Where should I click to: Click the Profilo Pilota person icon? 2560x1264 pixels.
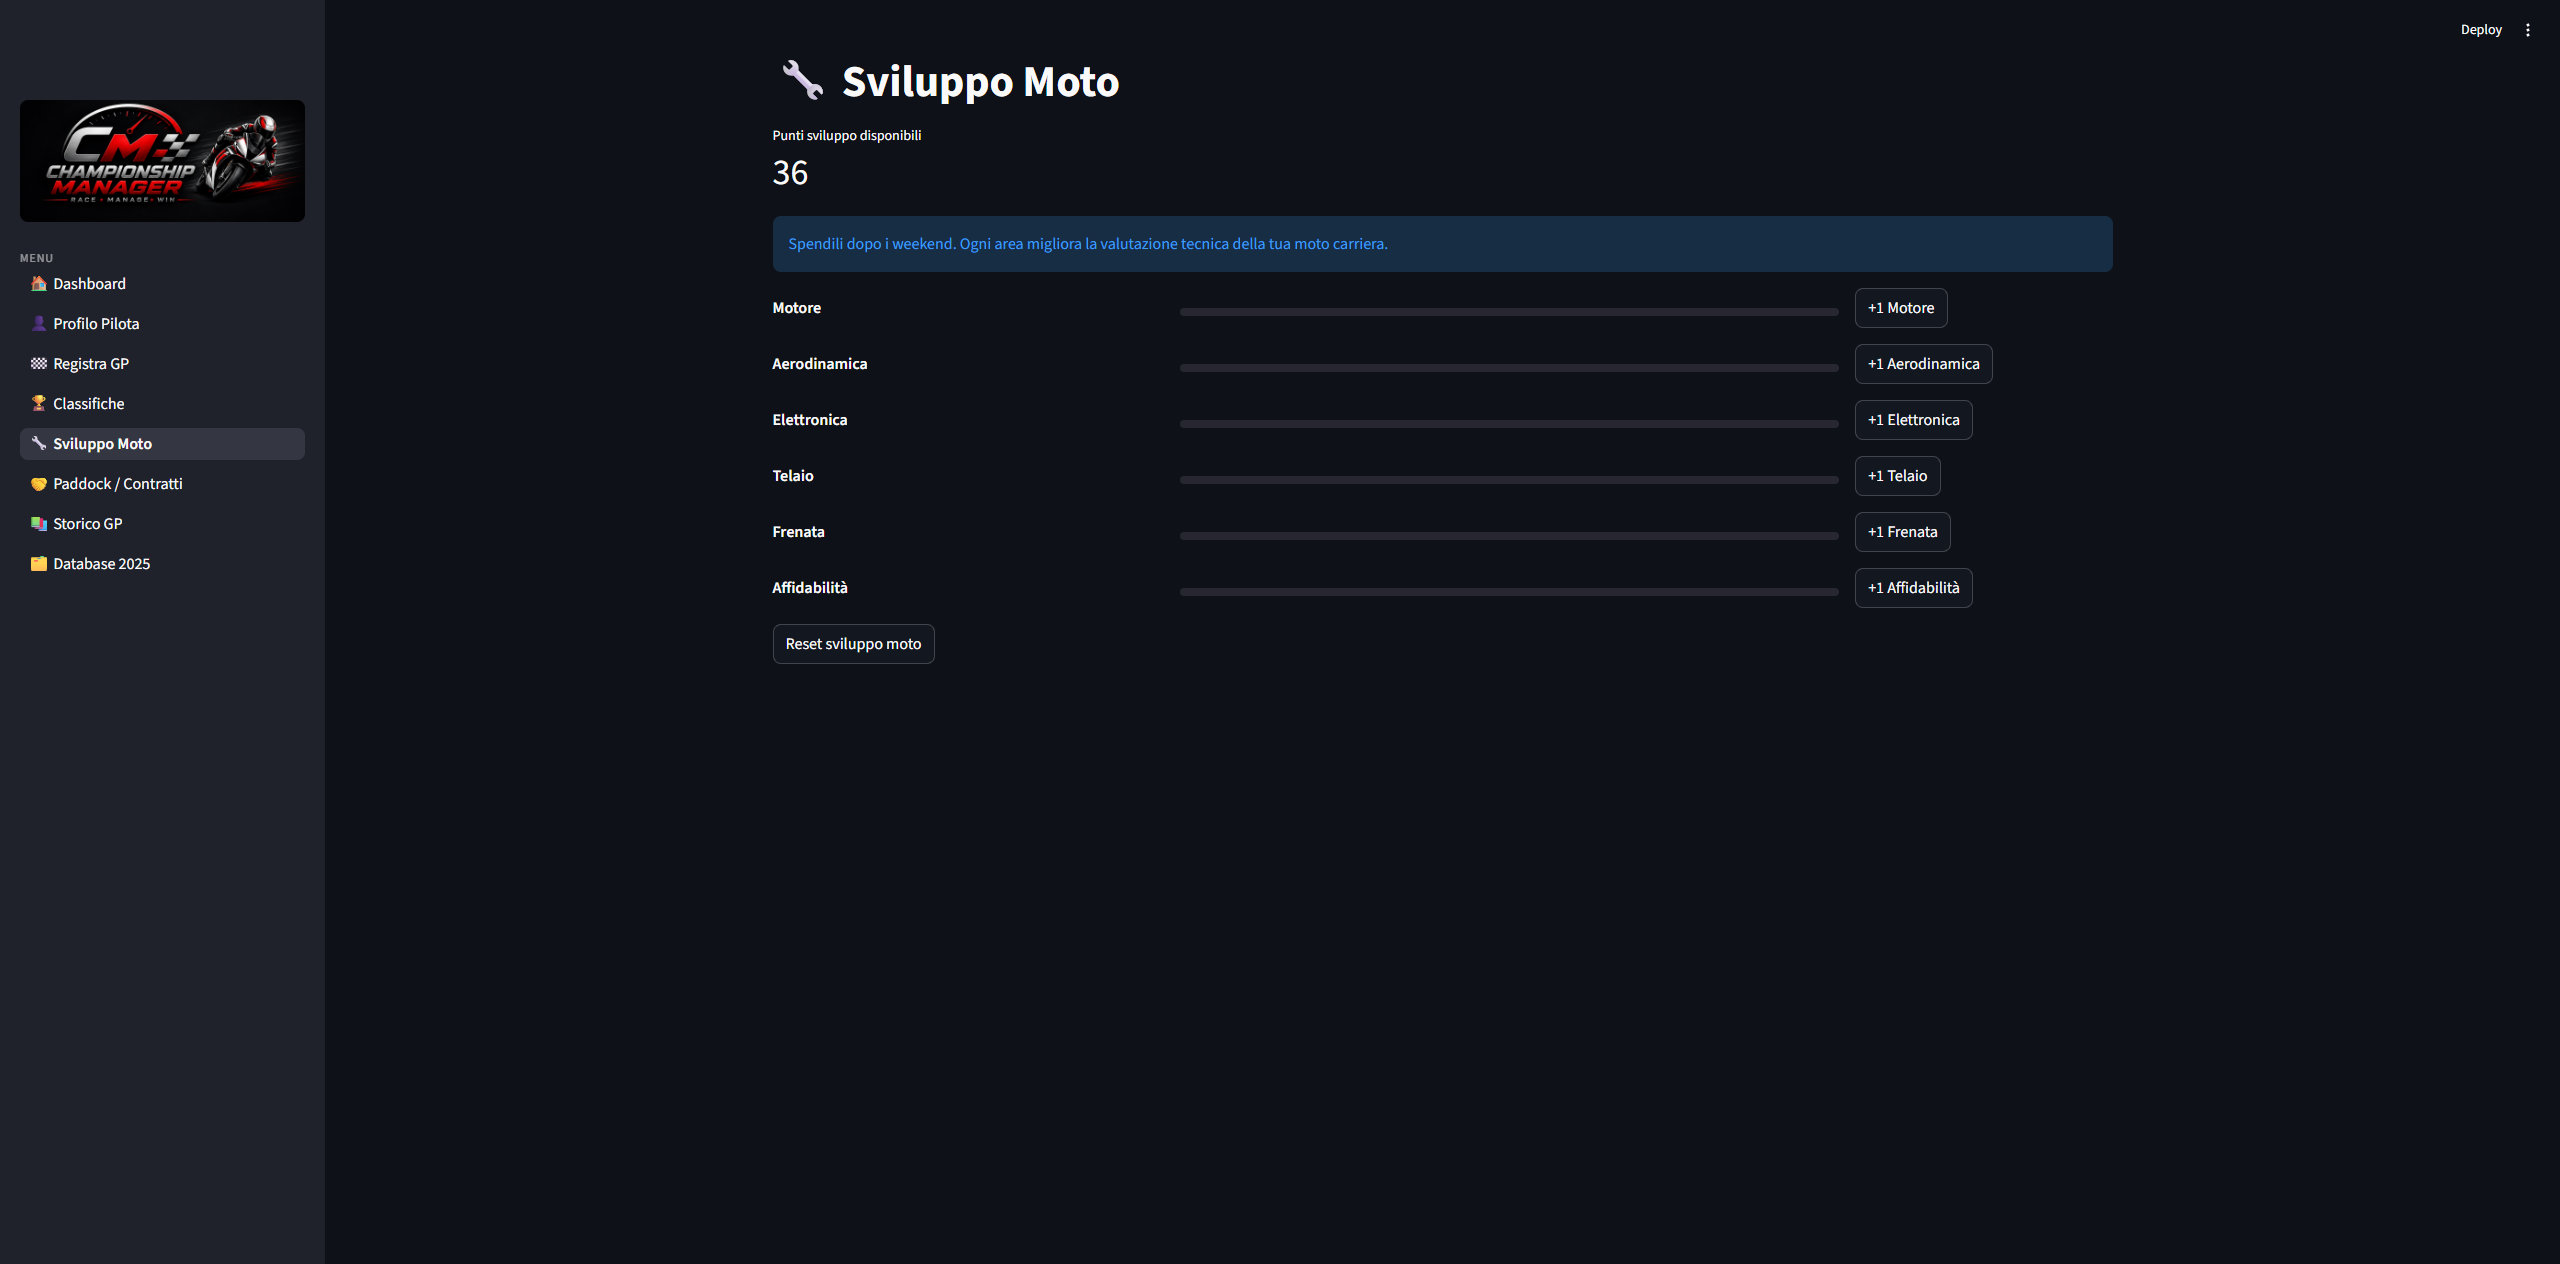pos(39,324)
